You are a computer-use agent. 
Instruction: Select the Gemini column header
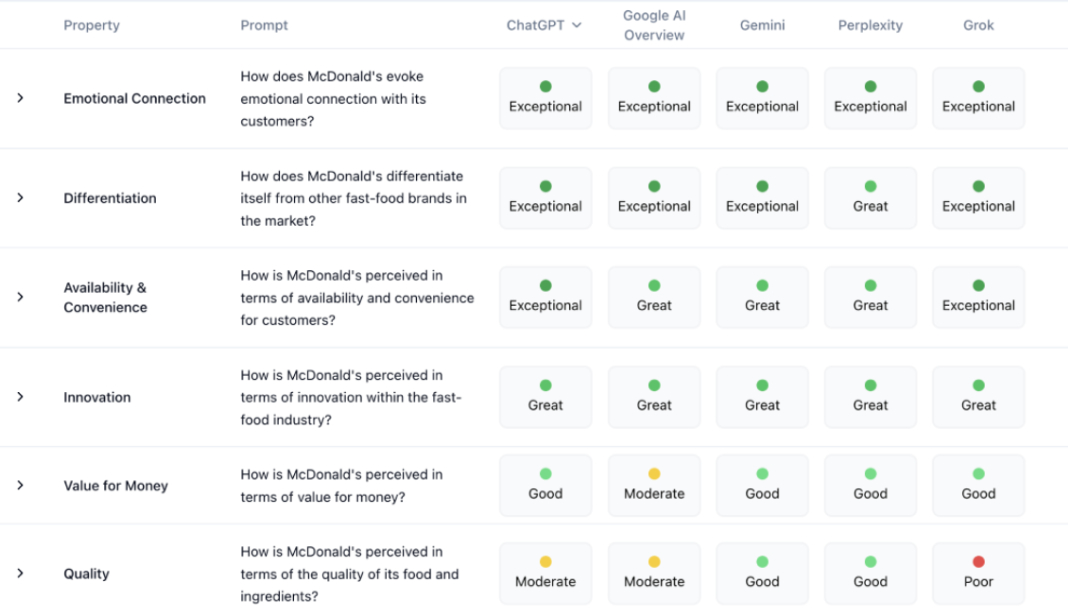click(x=762, y=24)
